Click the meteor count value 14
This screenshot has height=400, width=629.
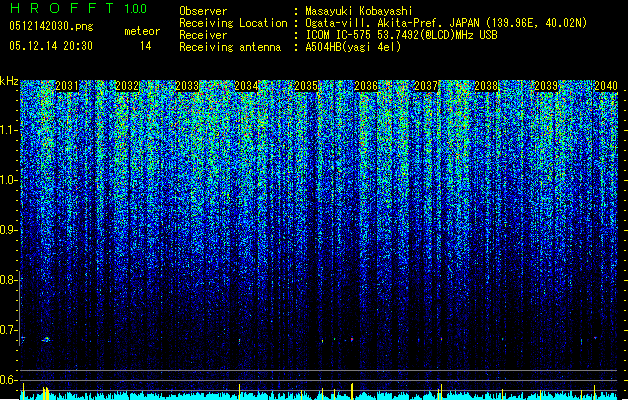146,46
